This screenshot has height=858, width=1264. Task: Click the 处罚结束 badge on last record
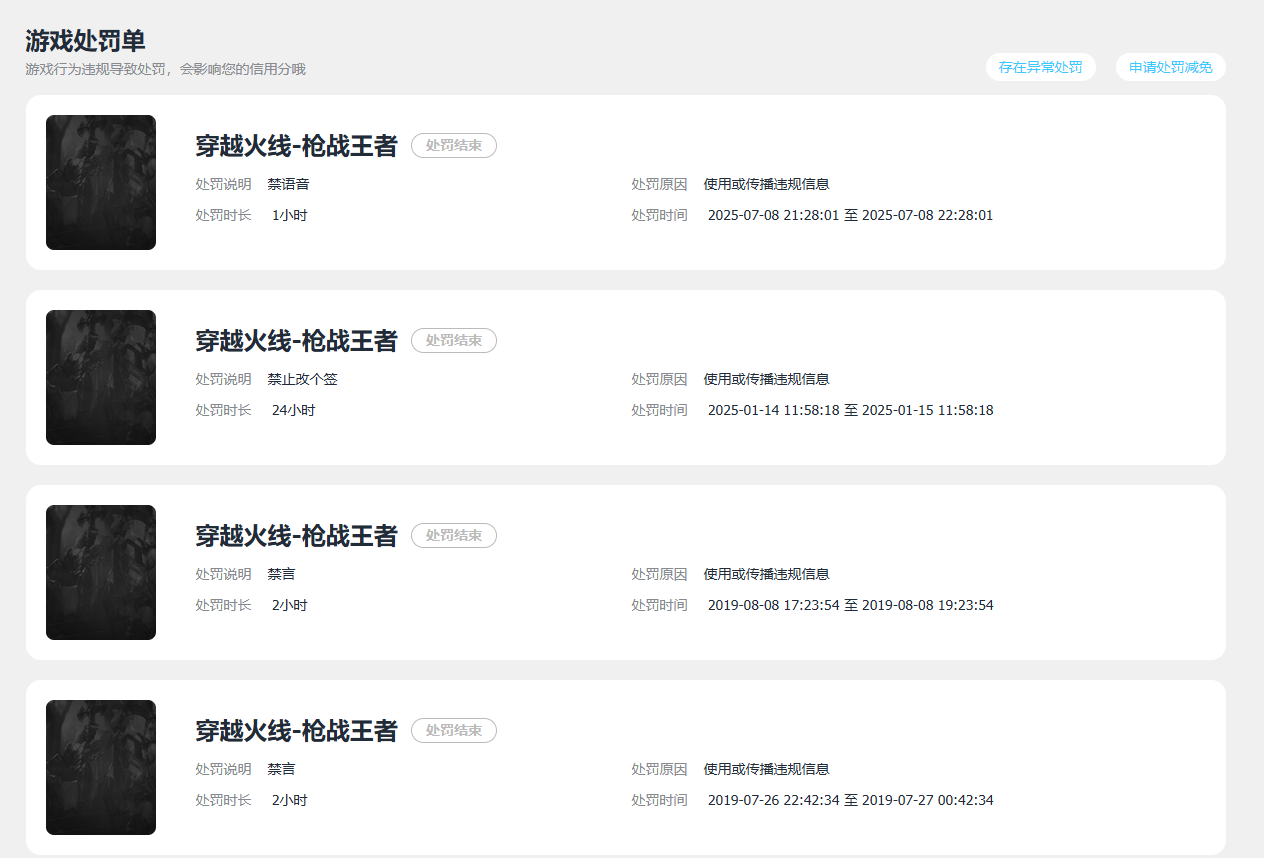click(x=454, y=730)
